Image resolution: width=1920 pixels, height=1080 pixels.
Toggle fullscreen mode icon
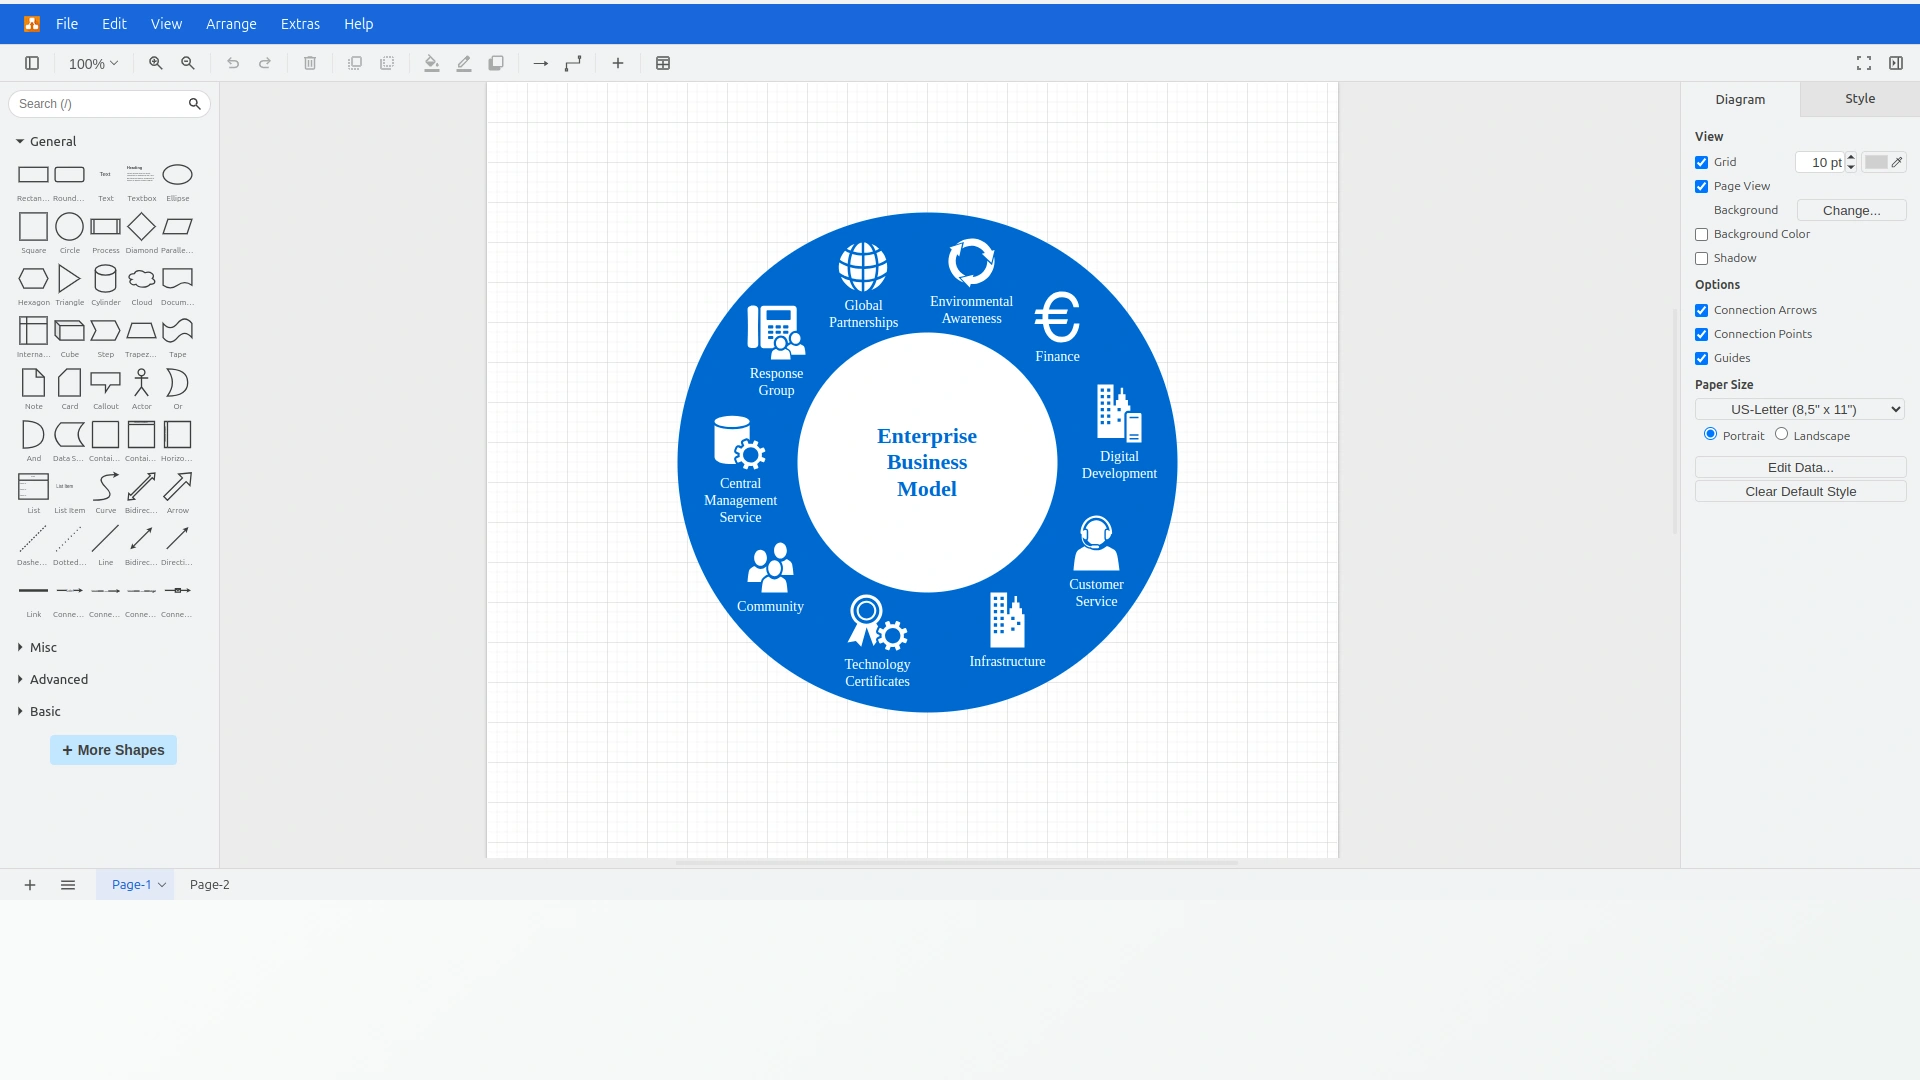(x=1863, y=63)
